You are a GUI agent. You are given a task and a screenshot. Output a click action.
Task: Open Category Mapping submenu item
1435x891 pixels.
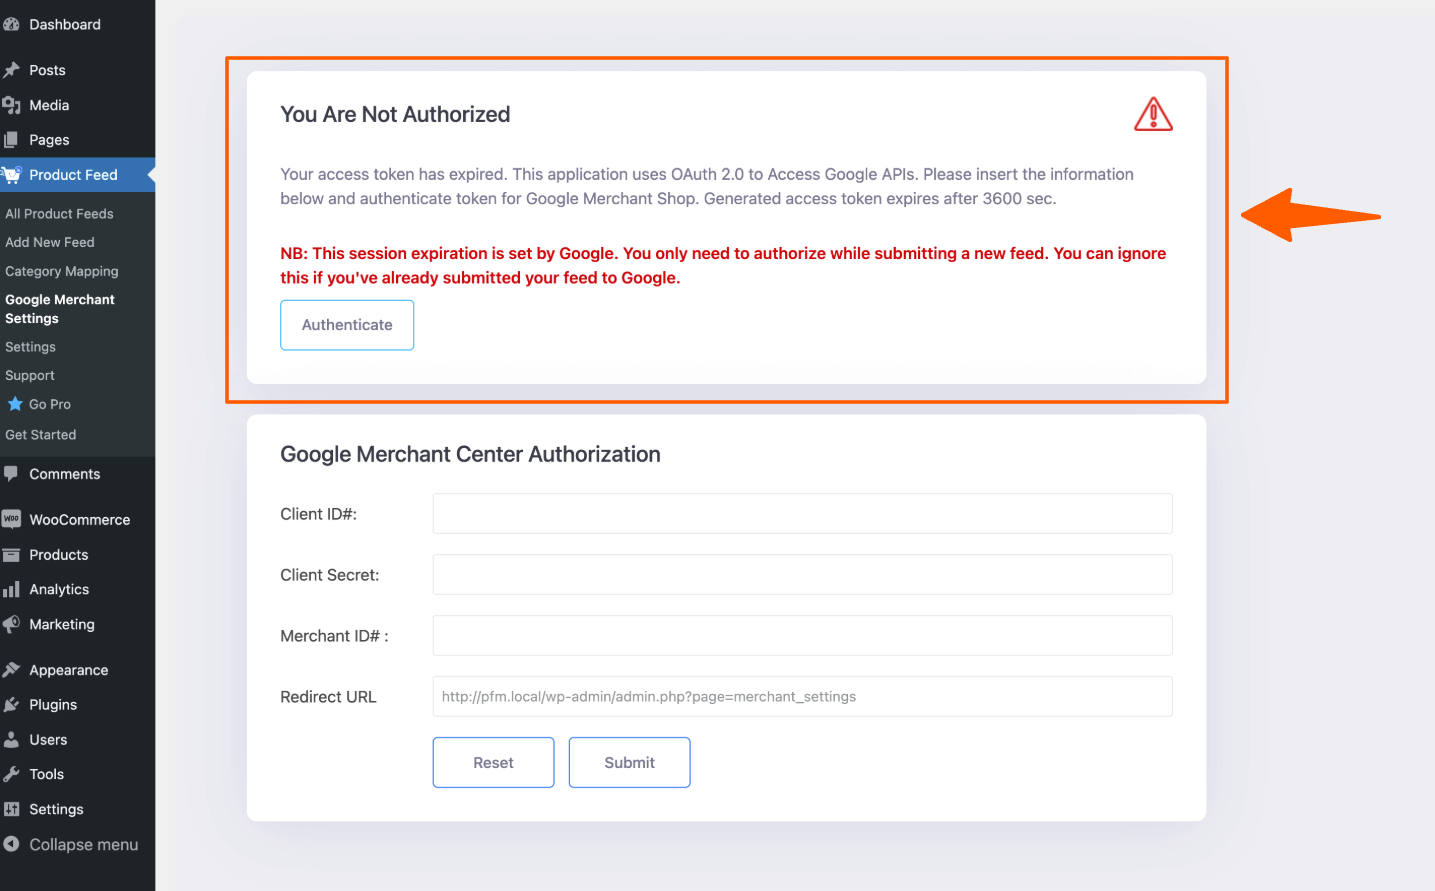click(x=62, y=271)
